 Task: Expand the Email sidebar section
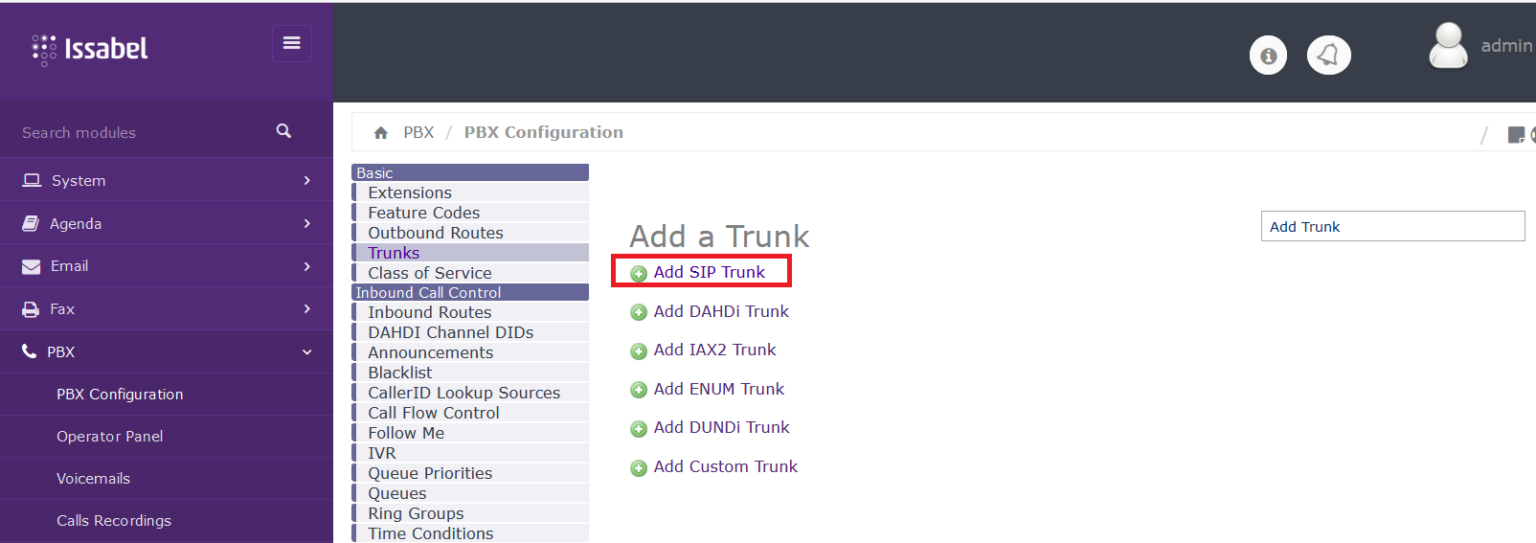(x=166, y=266)
